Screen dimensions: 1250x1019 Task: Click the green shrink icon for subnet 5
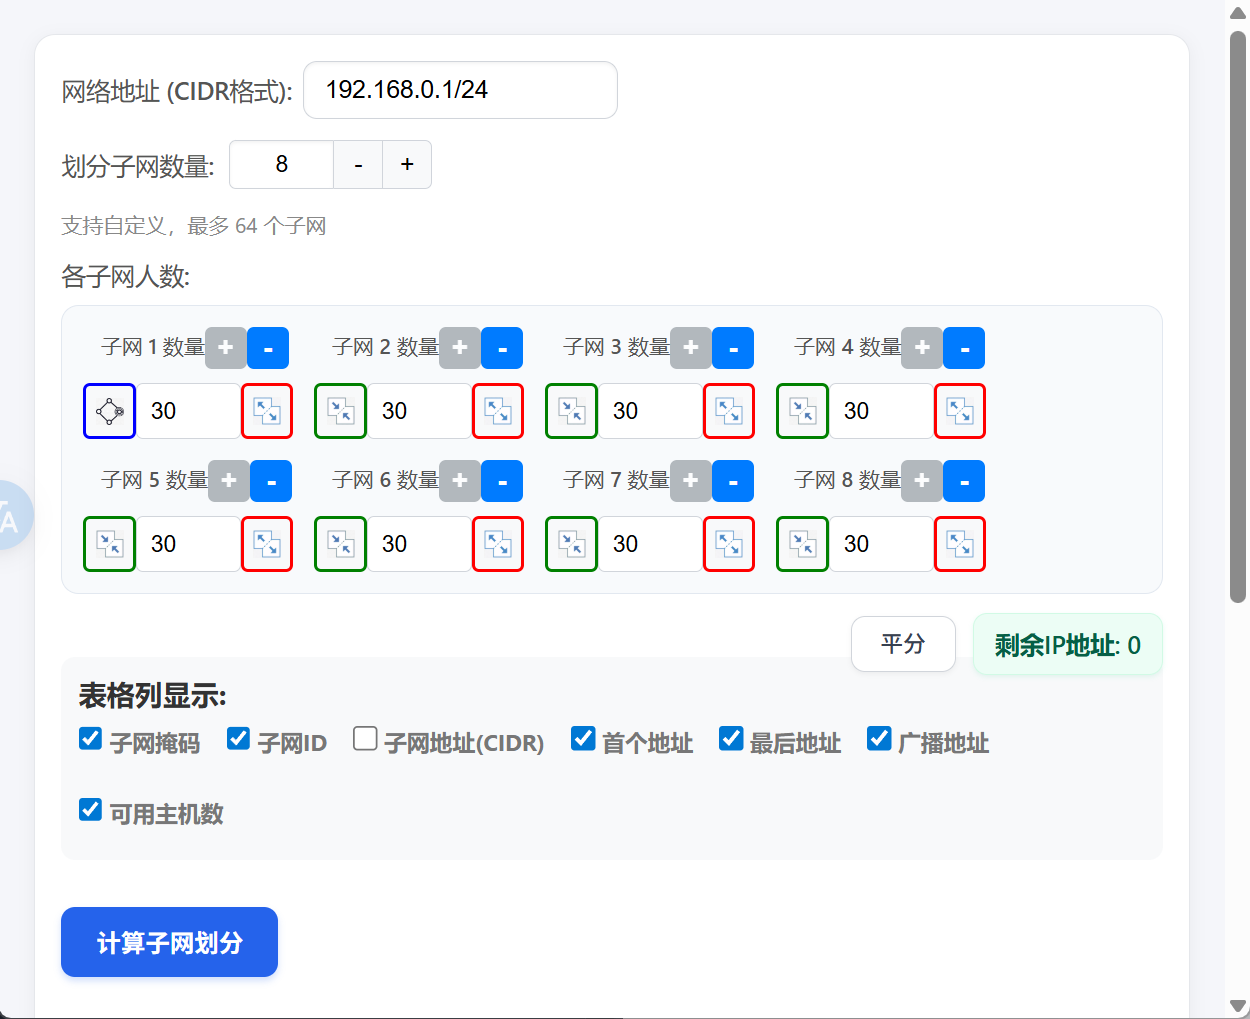[x=109, y=544]
